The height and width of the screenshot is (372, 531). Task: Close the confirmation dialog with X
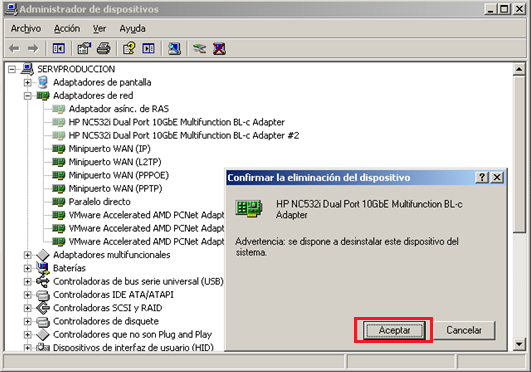(x=497, y=177)
